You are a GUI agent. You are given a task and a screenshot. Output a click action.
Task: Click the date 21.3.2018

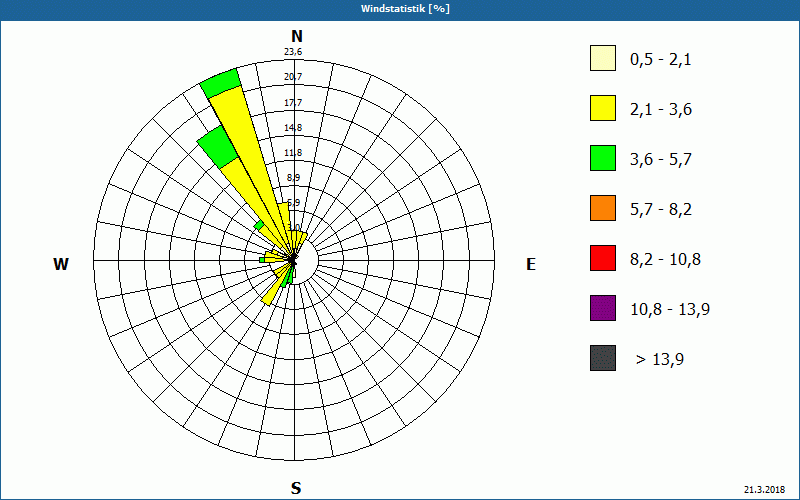coord(765,489)
